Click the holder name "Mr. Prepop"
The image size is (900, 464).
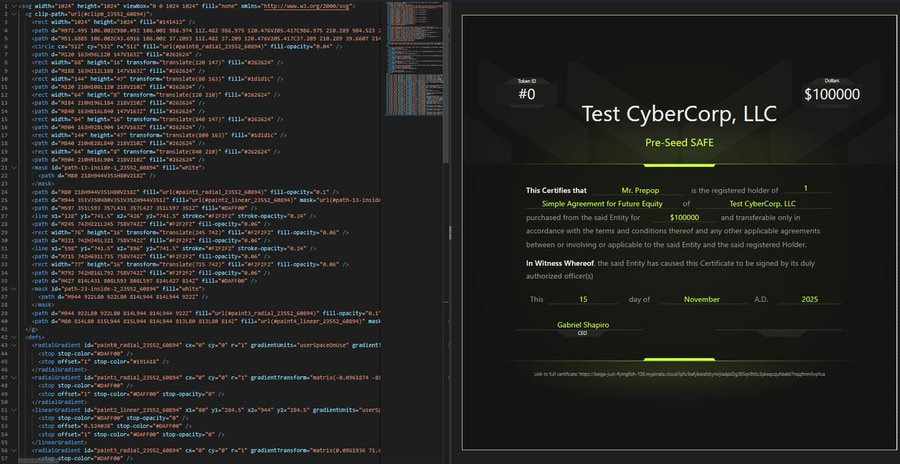[x=640, y=190]
